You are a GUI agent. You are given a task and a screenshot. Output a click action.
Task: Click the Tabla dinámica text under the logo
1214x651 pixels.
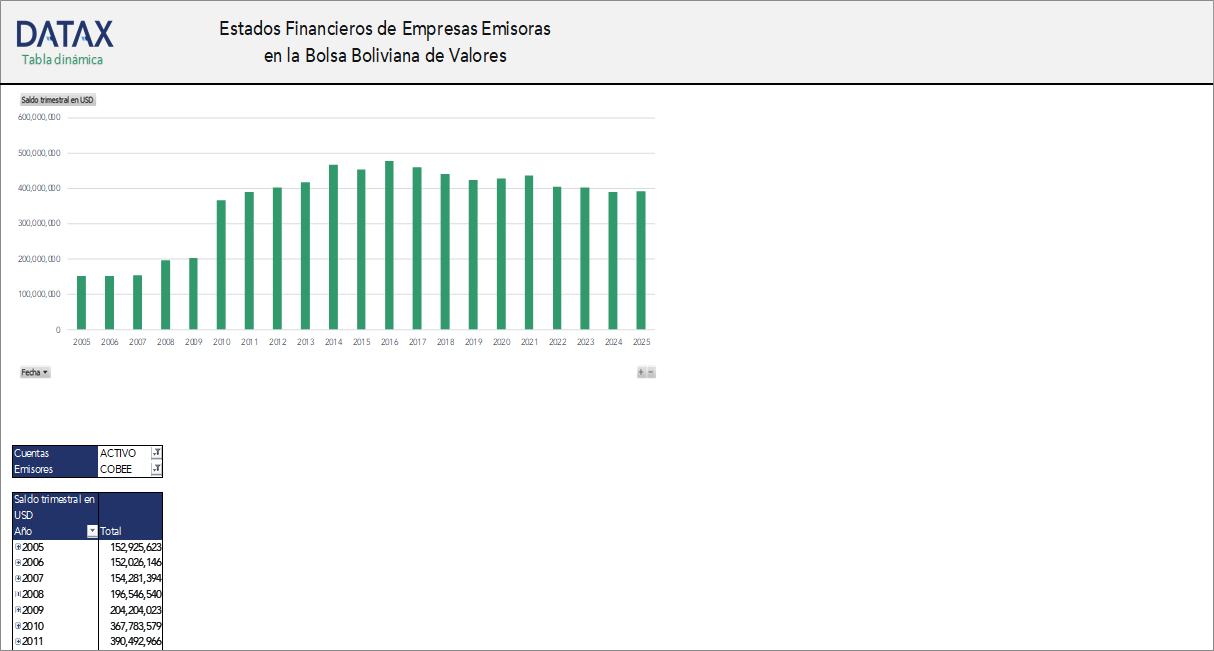[x=62, y=59]
